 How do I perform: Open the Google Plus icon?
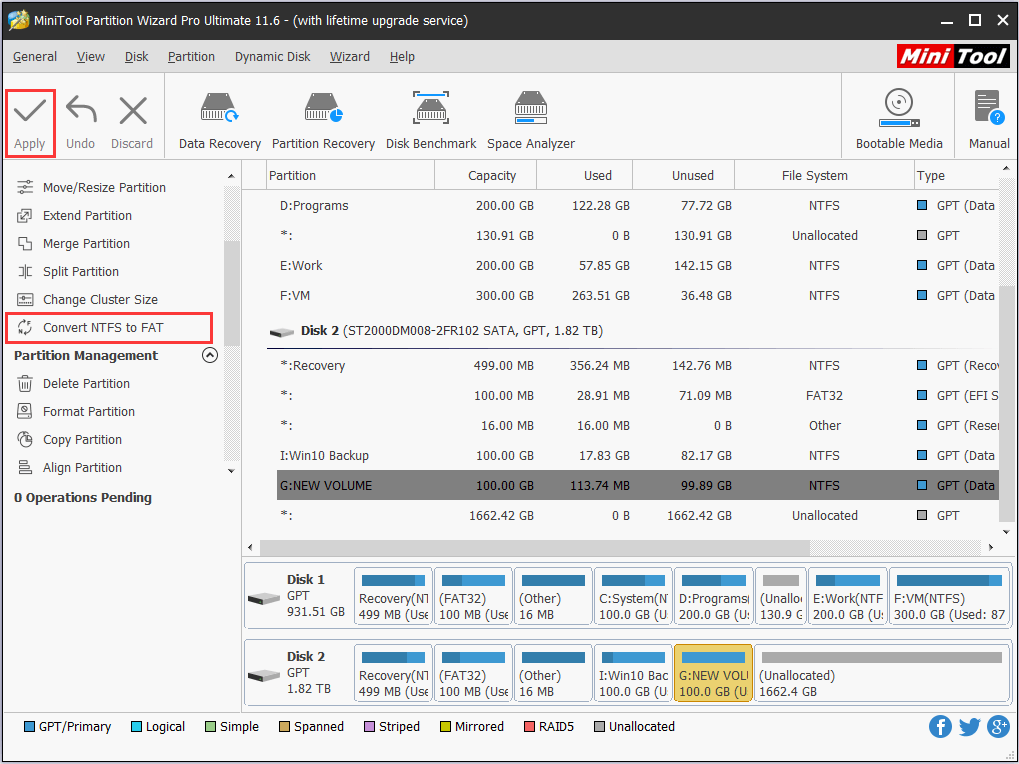pyautogui.click(x=998, y=726)
